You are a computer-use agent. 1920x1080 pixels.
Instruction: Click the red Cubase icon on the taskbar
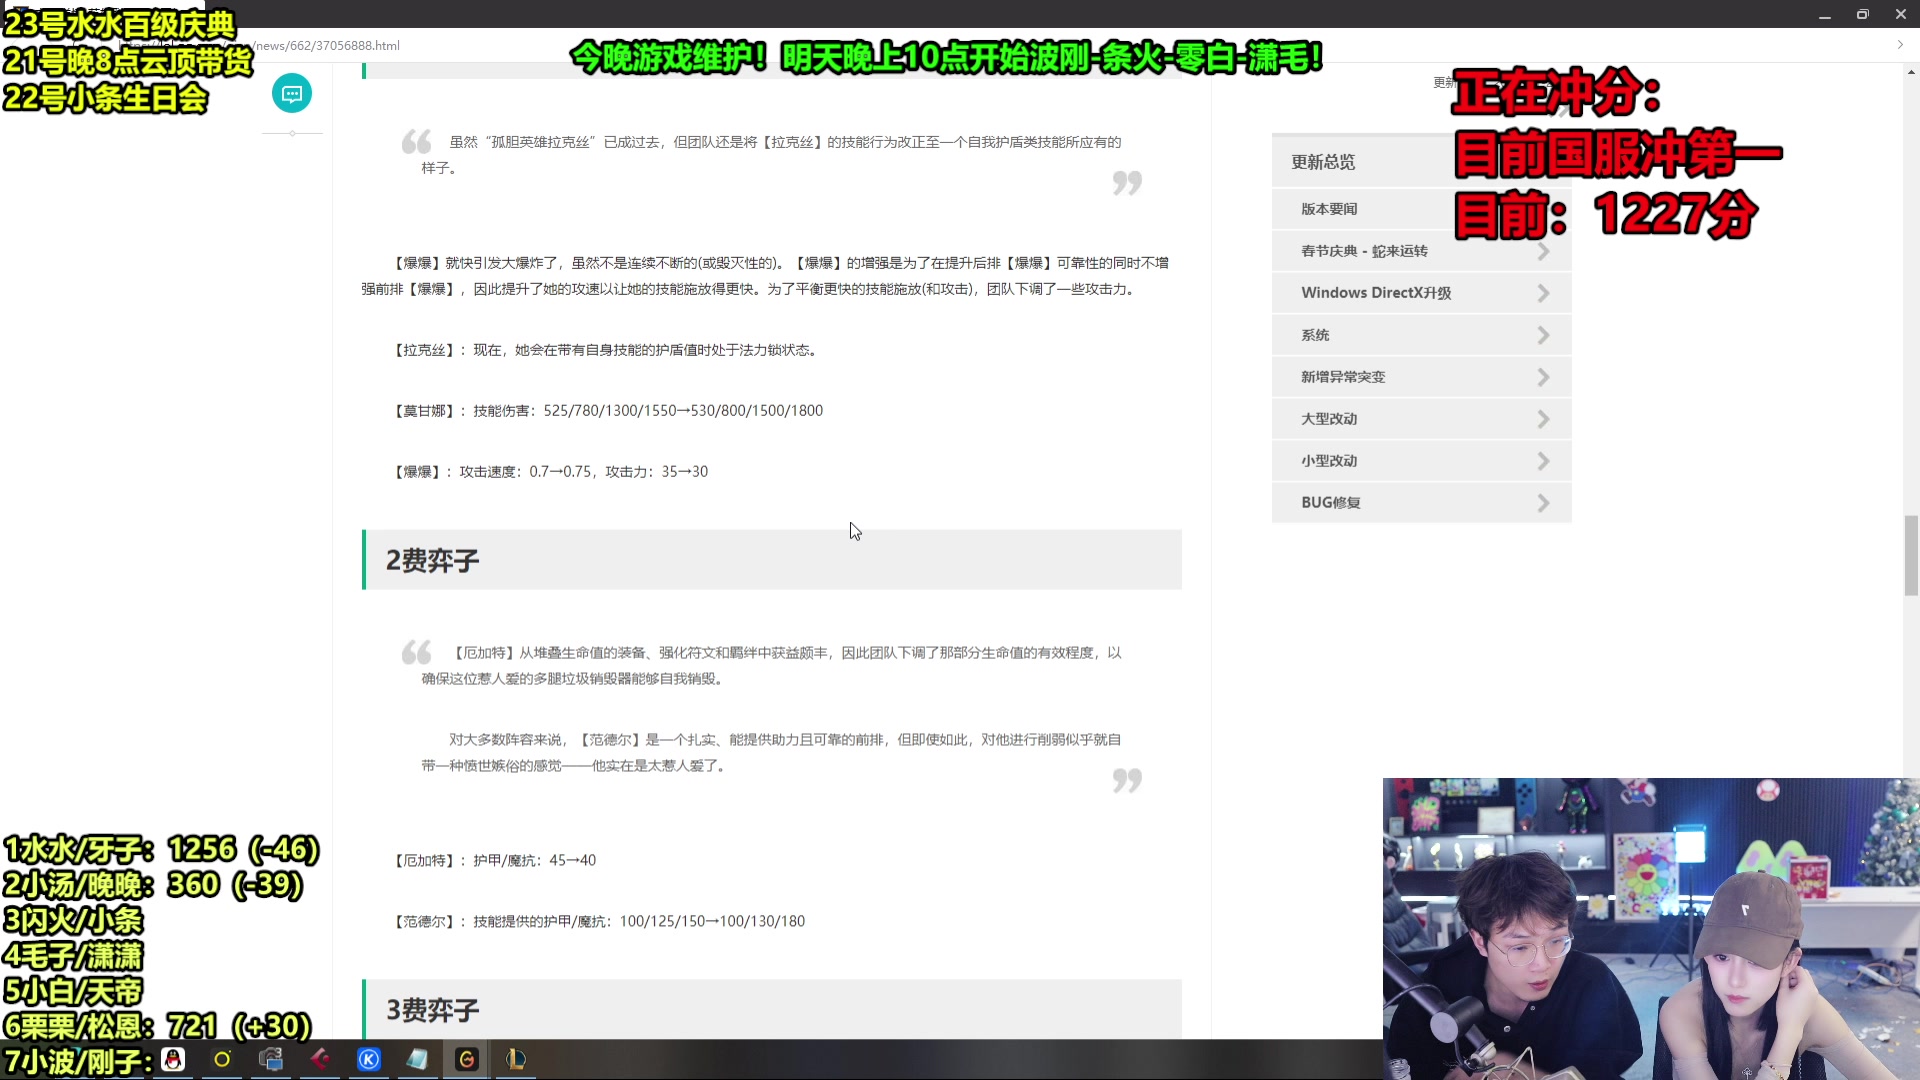pos(319,1059)
